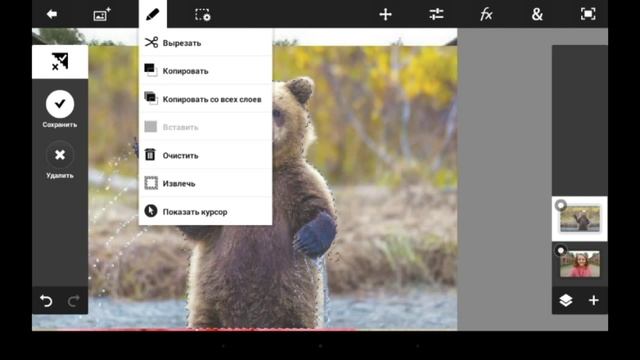Open the adjustments sliders icon
The image size is (640, 360).
[436, 15]
